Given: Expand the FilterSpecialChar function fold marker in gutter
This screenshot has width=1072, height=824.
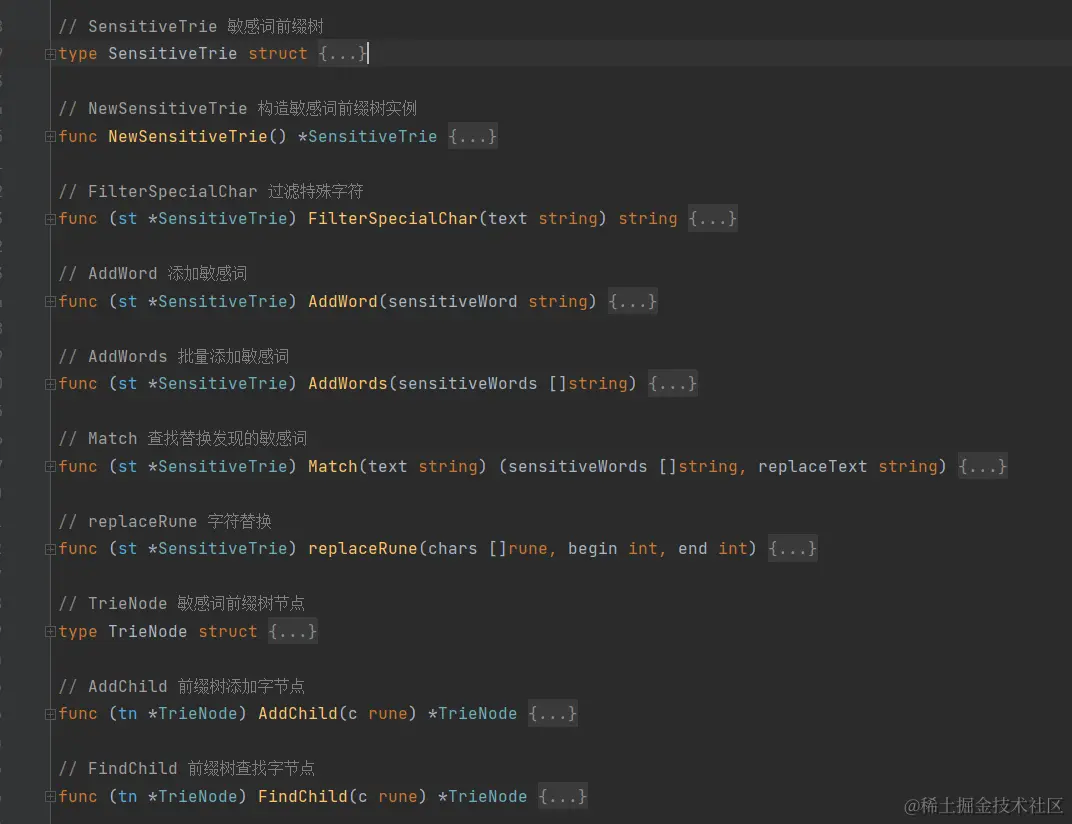Looking at the screenshot, I should 50,220.
